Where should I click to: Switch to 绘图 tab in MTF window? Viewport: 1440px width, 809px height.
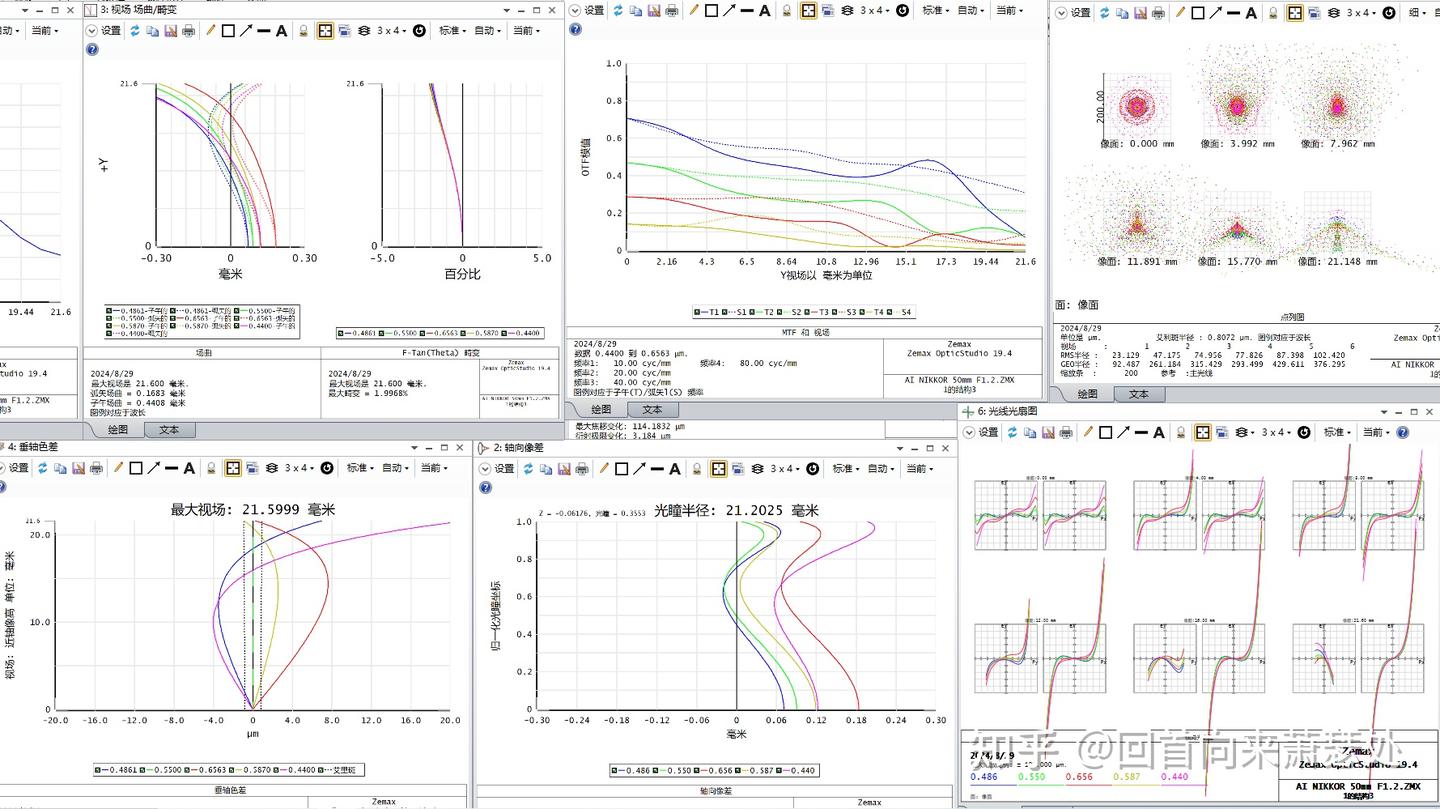[x=601, y=409]
